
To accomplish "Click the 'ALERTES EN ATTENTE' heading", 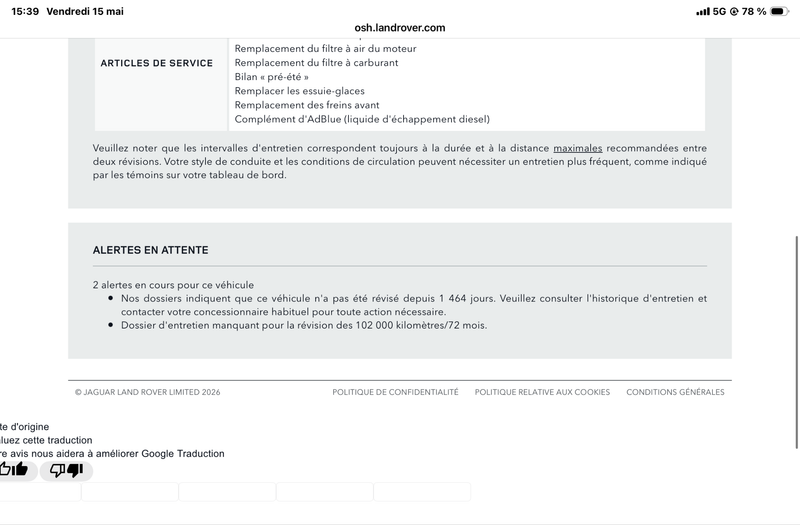I will 151,250.
